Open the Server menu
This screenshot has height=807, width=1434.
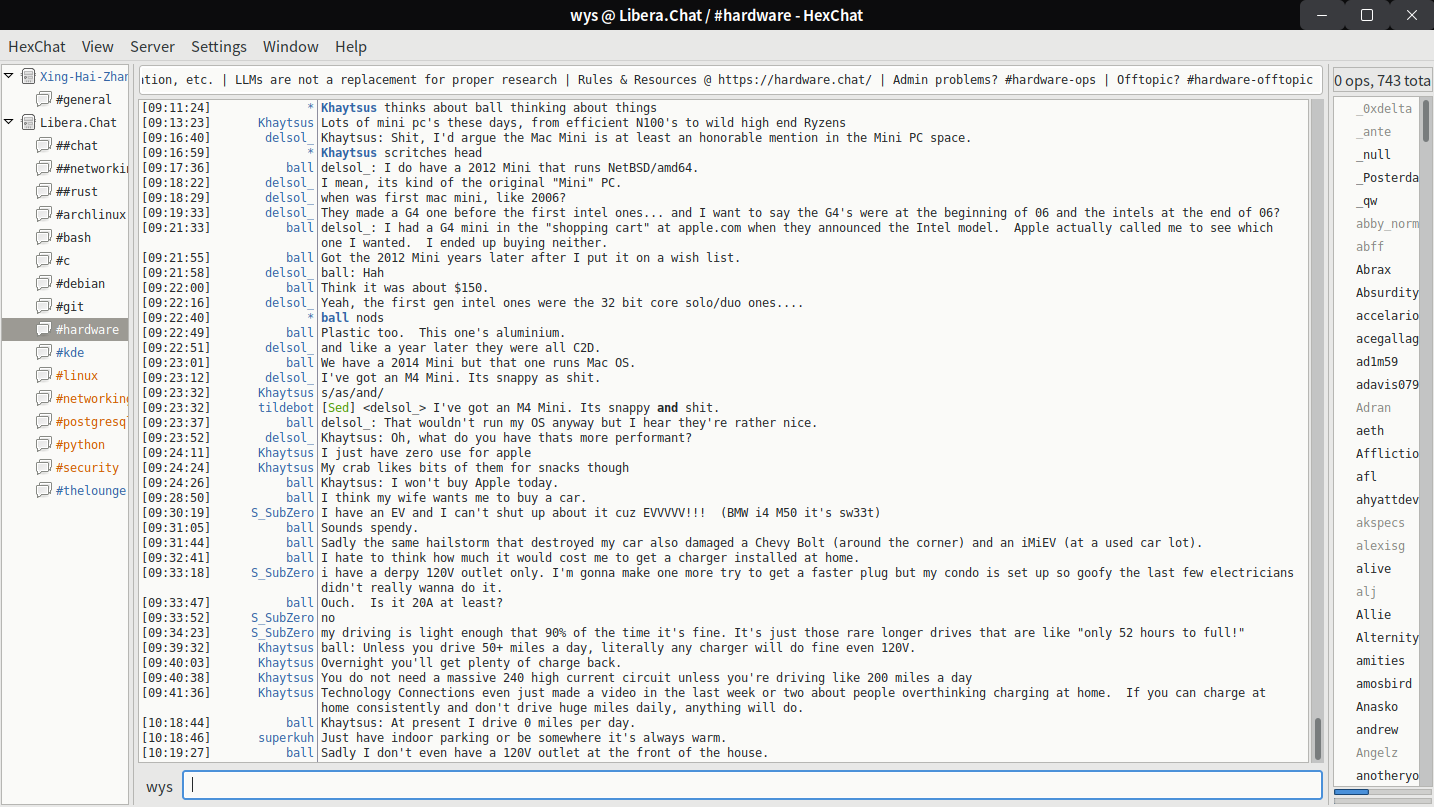[x=152, y=47]
